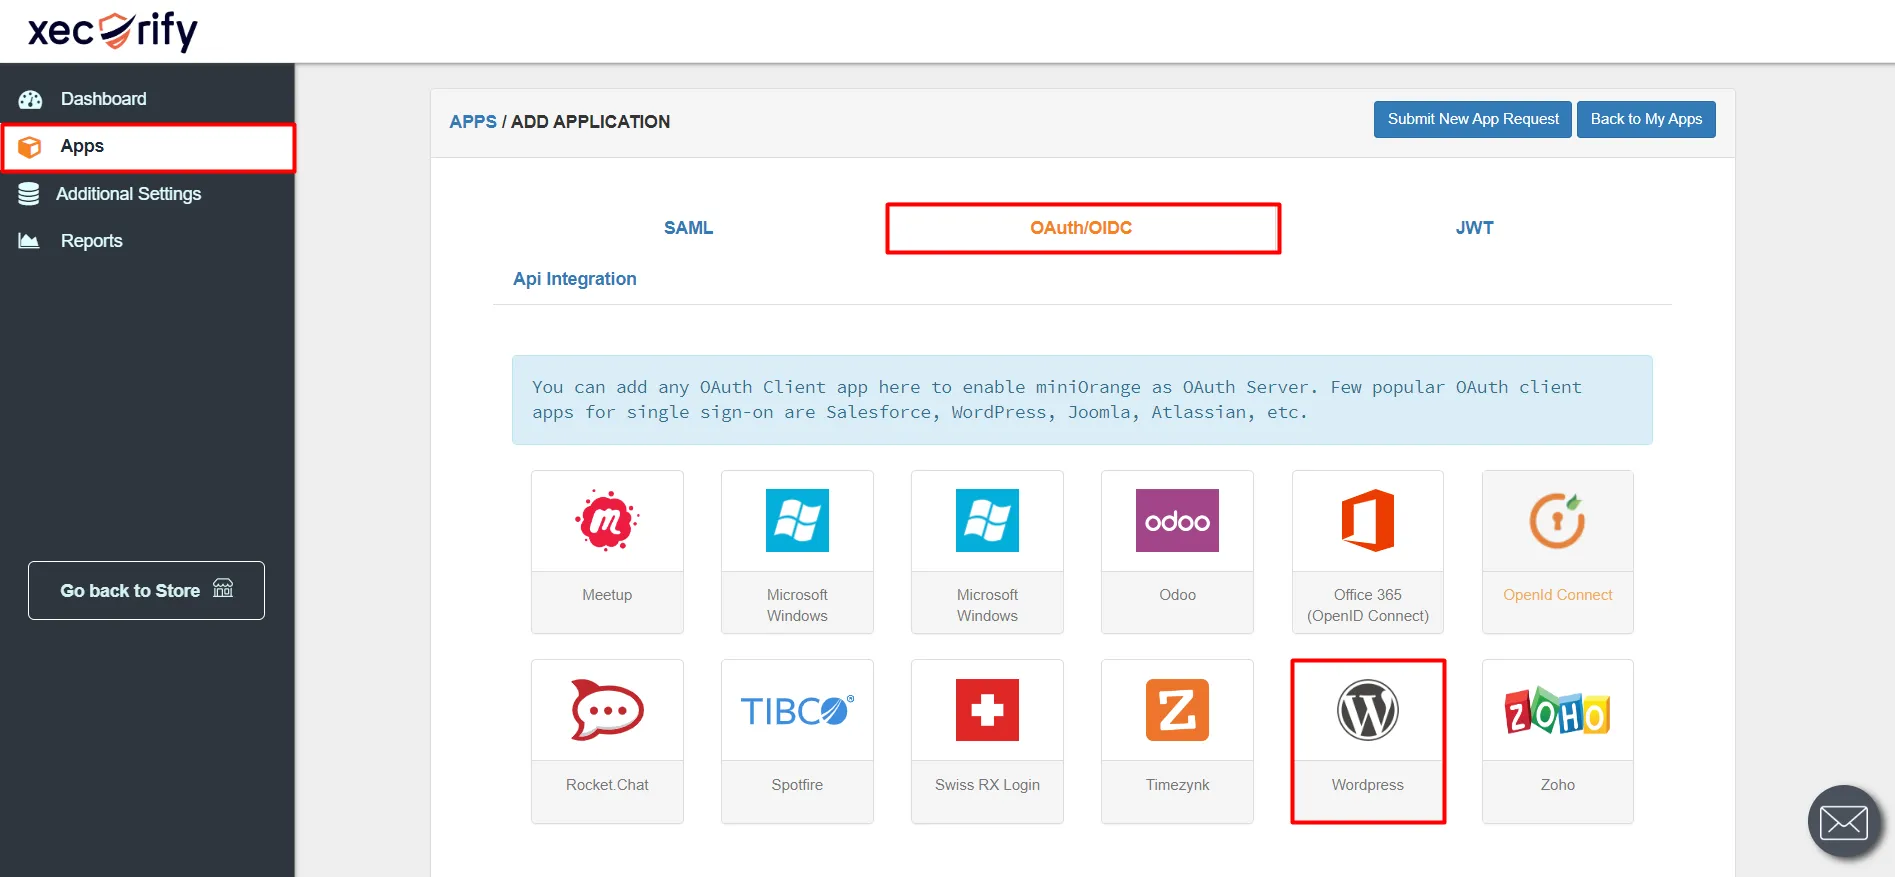Click the Odoo label

1177,595
